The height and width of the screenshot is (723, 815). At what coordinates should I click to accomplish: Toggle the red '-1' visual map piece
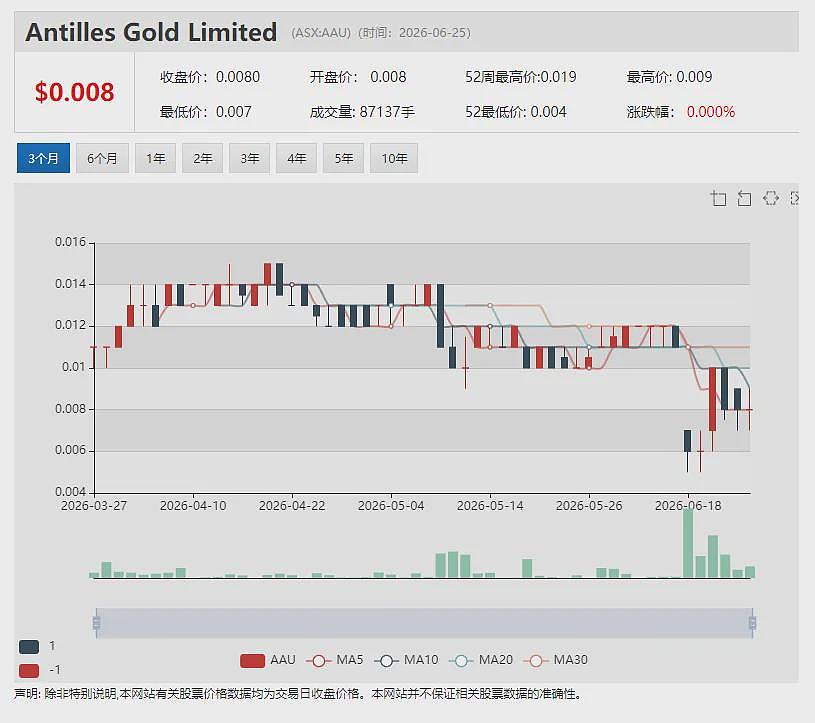[x=29, y=670]
